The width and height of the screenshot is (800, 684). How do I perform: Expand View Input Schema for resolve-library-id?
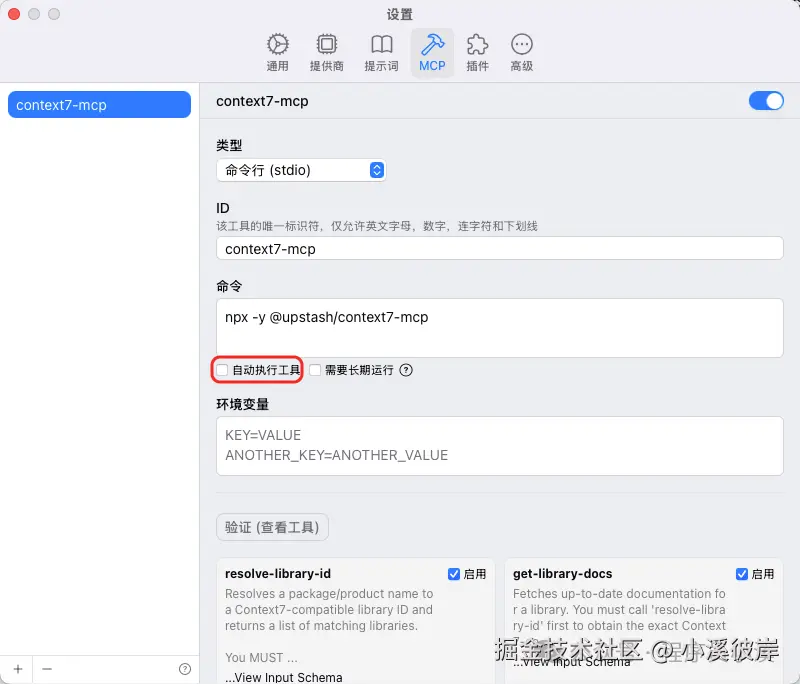(283, 677)
